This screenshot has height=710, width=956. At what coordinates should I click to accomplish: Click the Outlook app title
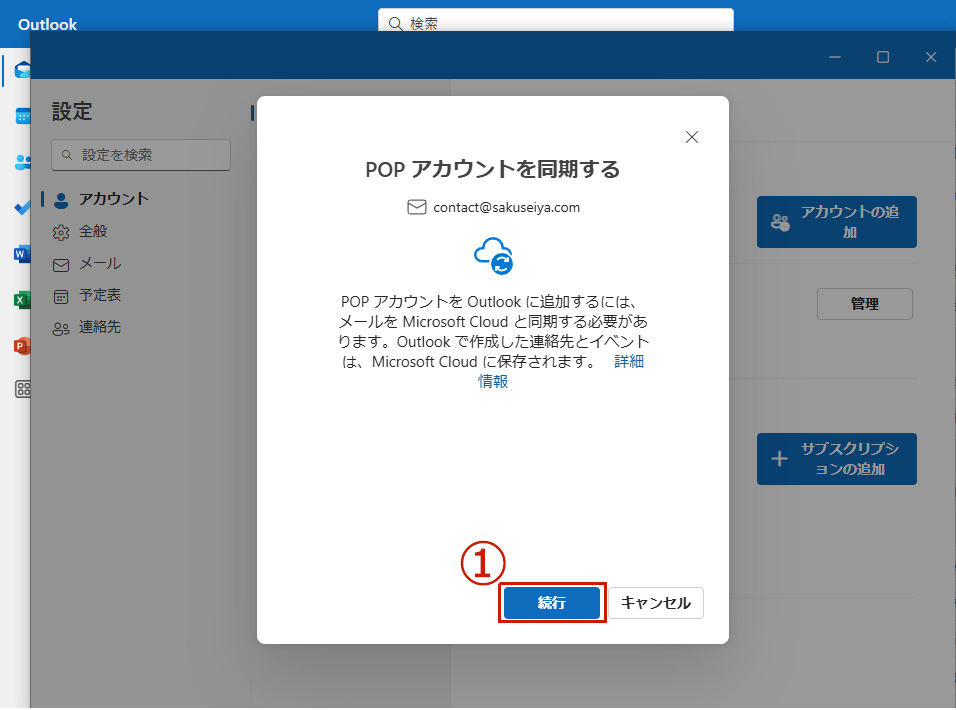pyautogui.click(x=48, y=24)
